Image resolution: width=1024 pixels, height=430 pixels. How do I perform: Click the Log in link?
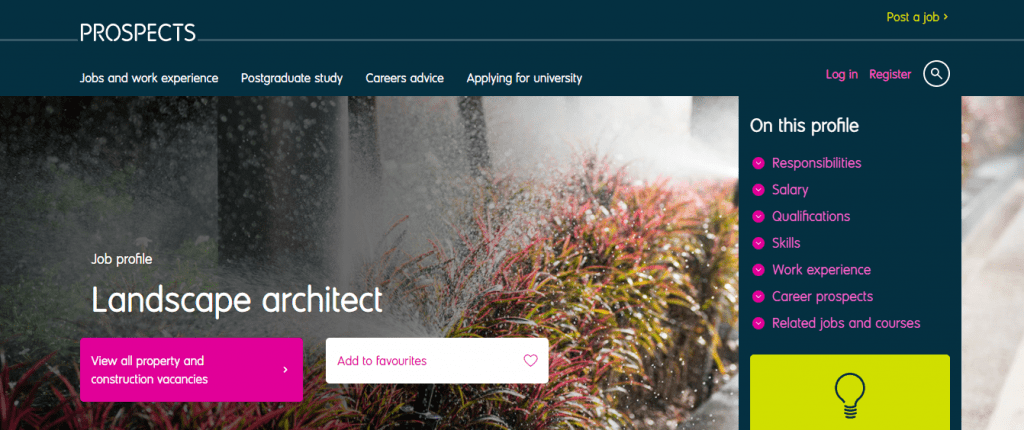click(842, 74)
